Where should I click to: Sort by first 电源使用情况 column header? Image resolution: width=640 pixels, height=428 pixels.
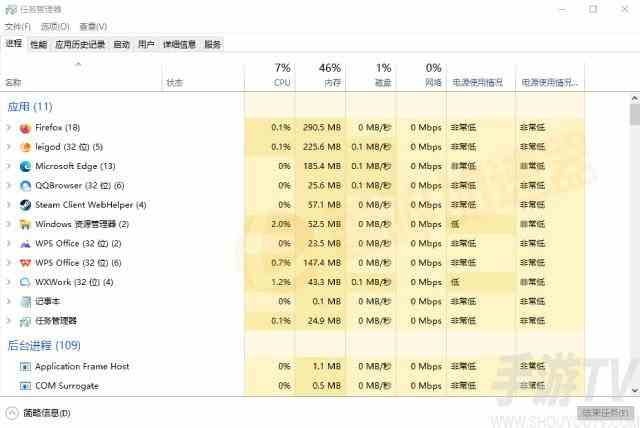pyautogui.click(x=481, y=78)
